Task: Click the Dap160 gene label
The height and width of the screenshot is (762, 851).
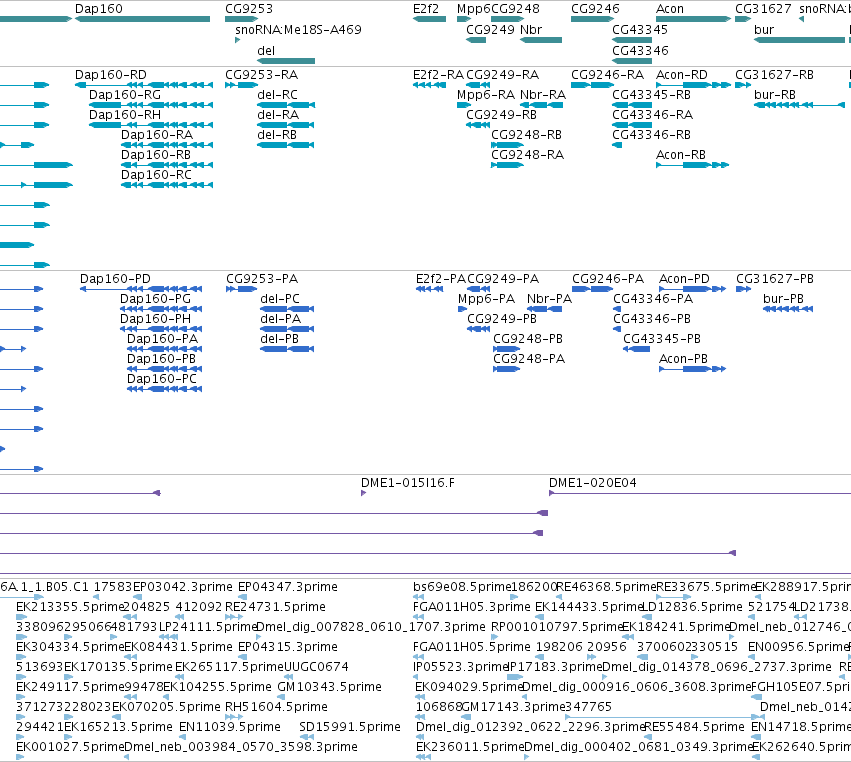Action: tap(99, 9)
